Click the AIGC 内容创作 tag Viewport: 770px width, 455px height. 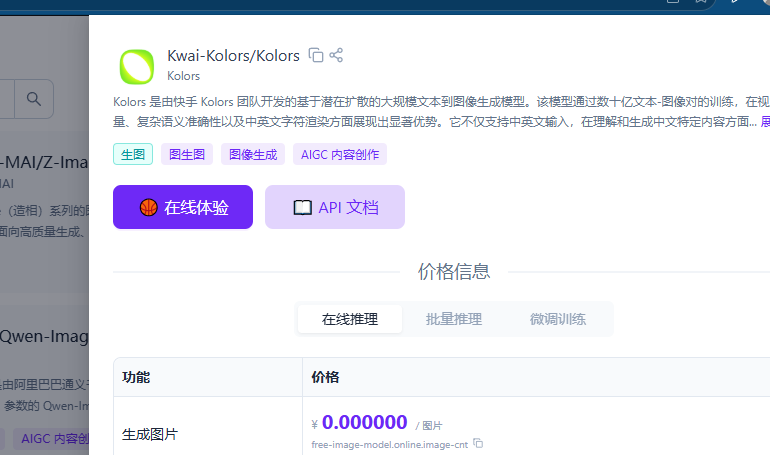click(x=340, y=154)
